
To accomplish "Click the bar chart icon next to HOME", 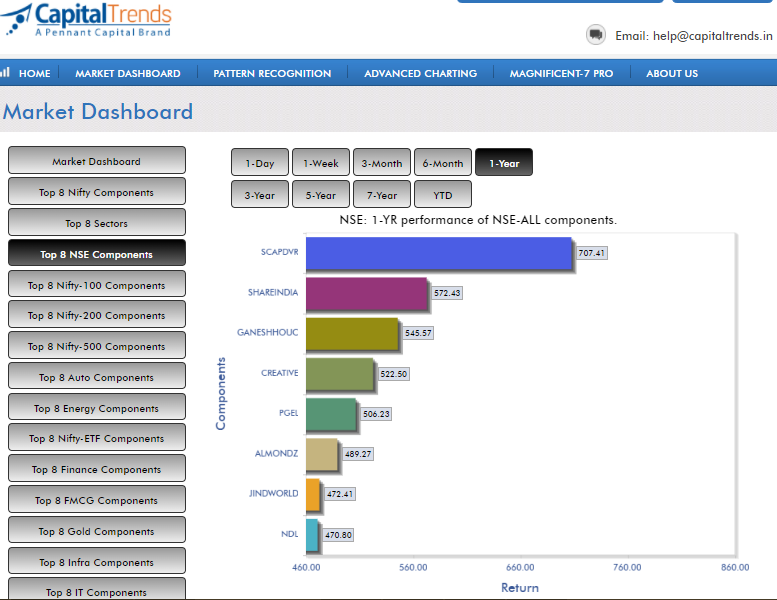I will click(5, 72).
